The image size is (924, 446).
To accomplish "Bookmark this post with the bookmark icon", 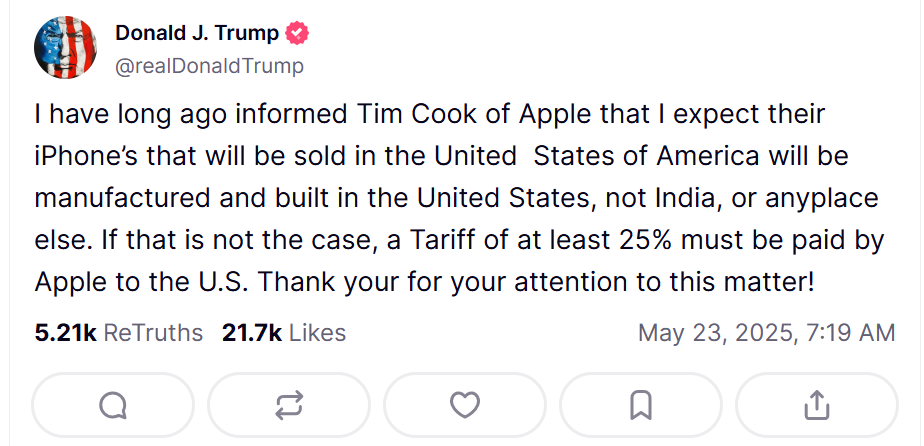I will [x=641, y=405].
